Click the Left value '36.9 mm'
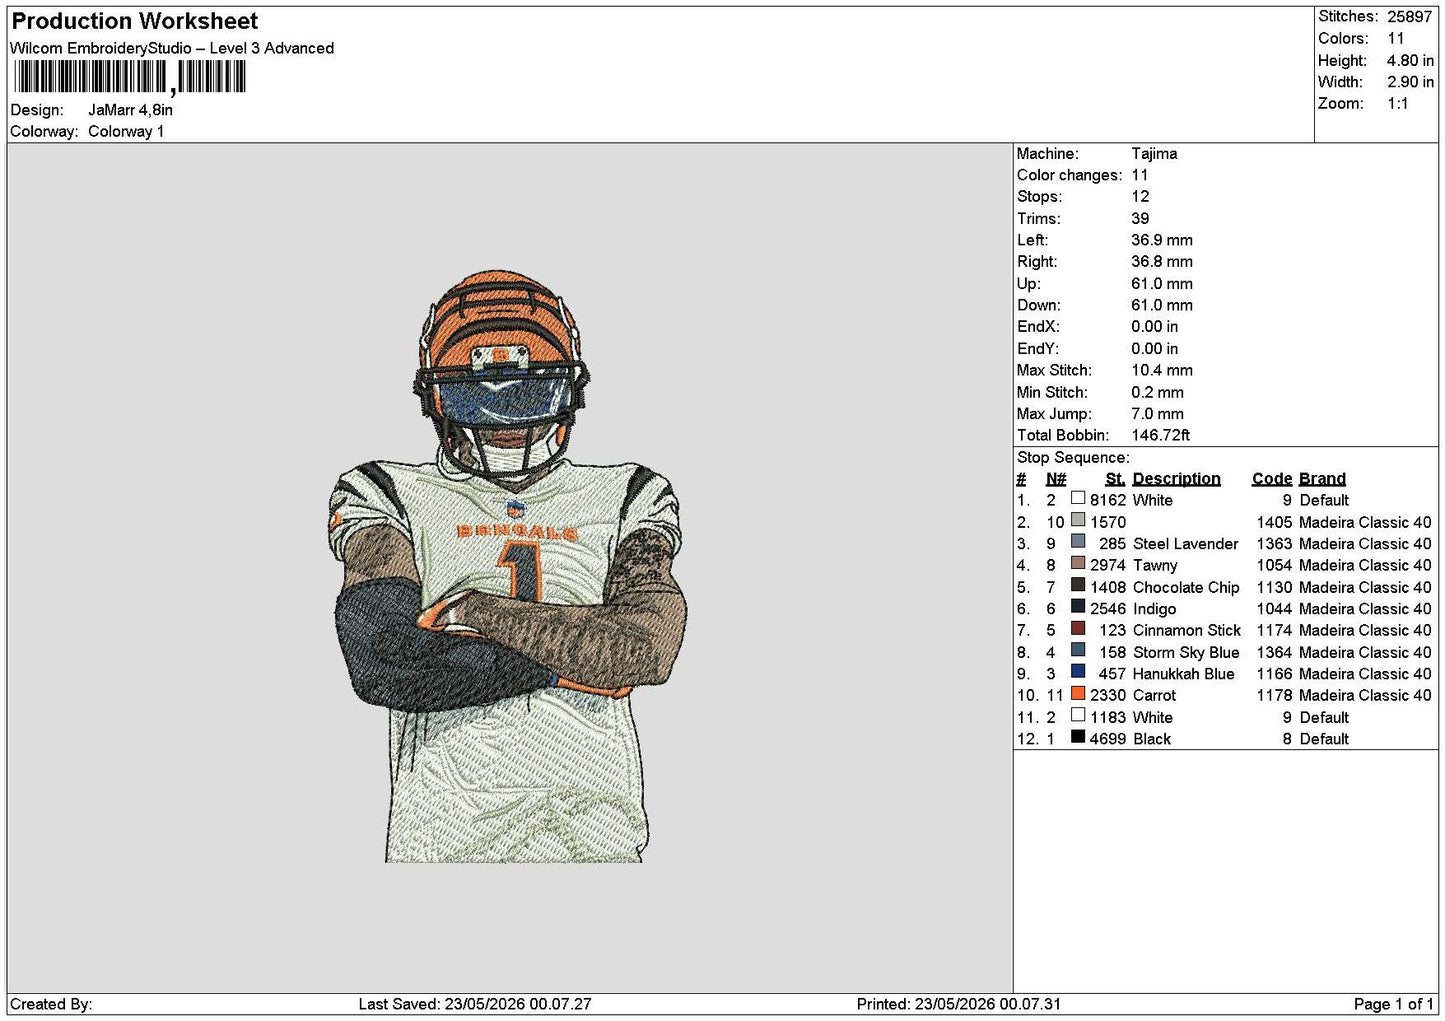 (1162, 240)
